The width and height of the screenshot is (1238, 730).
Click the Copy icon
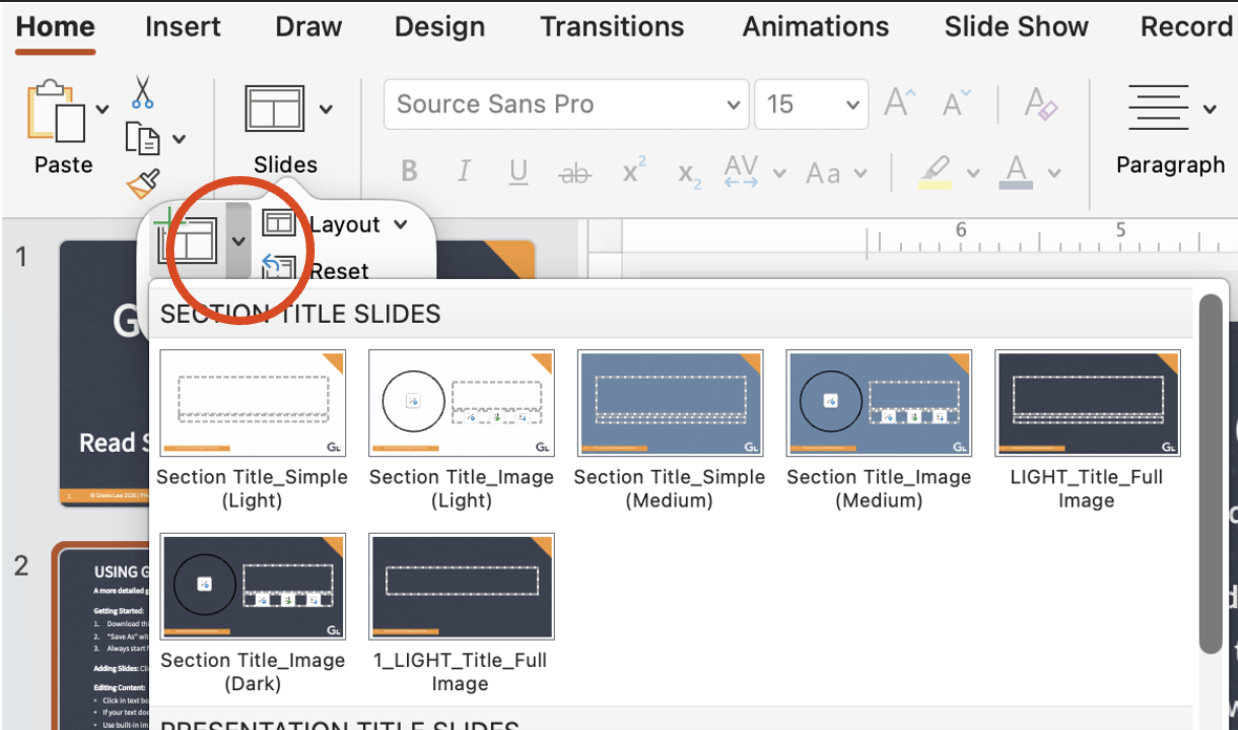[142, 138]
